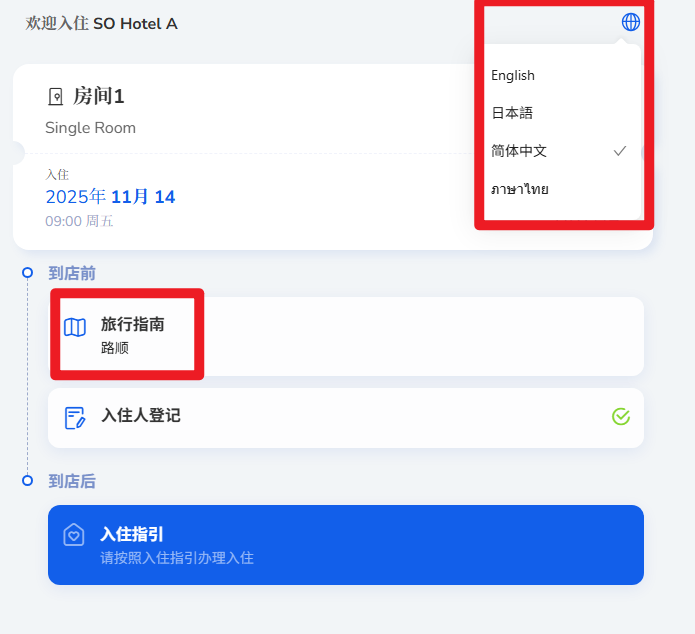Open the globe language selector
The width and height of the screenshot is (695, 634).
[x=630, y=22]
